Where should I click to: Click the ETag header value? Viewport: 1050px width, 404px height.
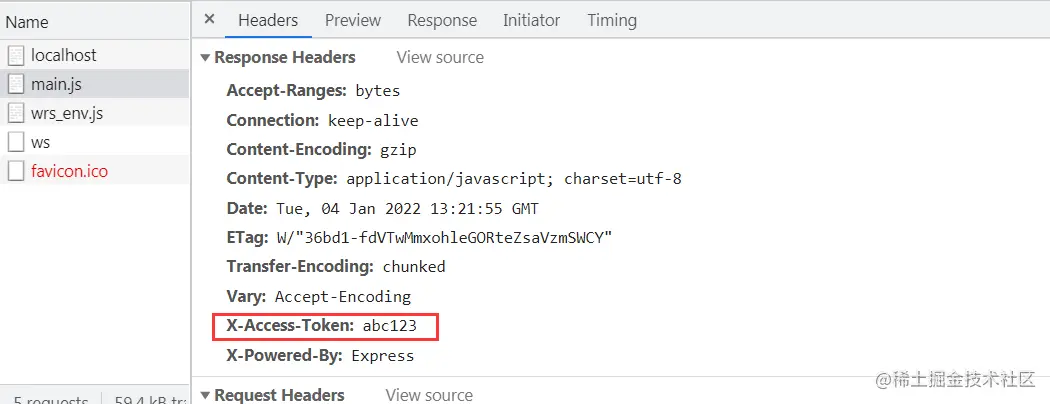[443, 238]
